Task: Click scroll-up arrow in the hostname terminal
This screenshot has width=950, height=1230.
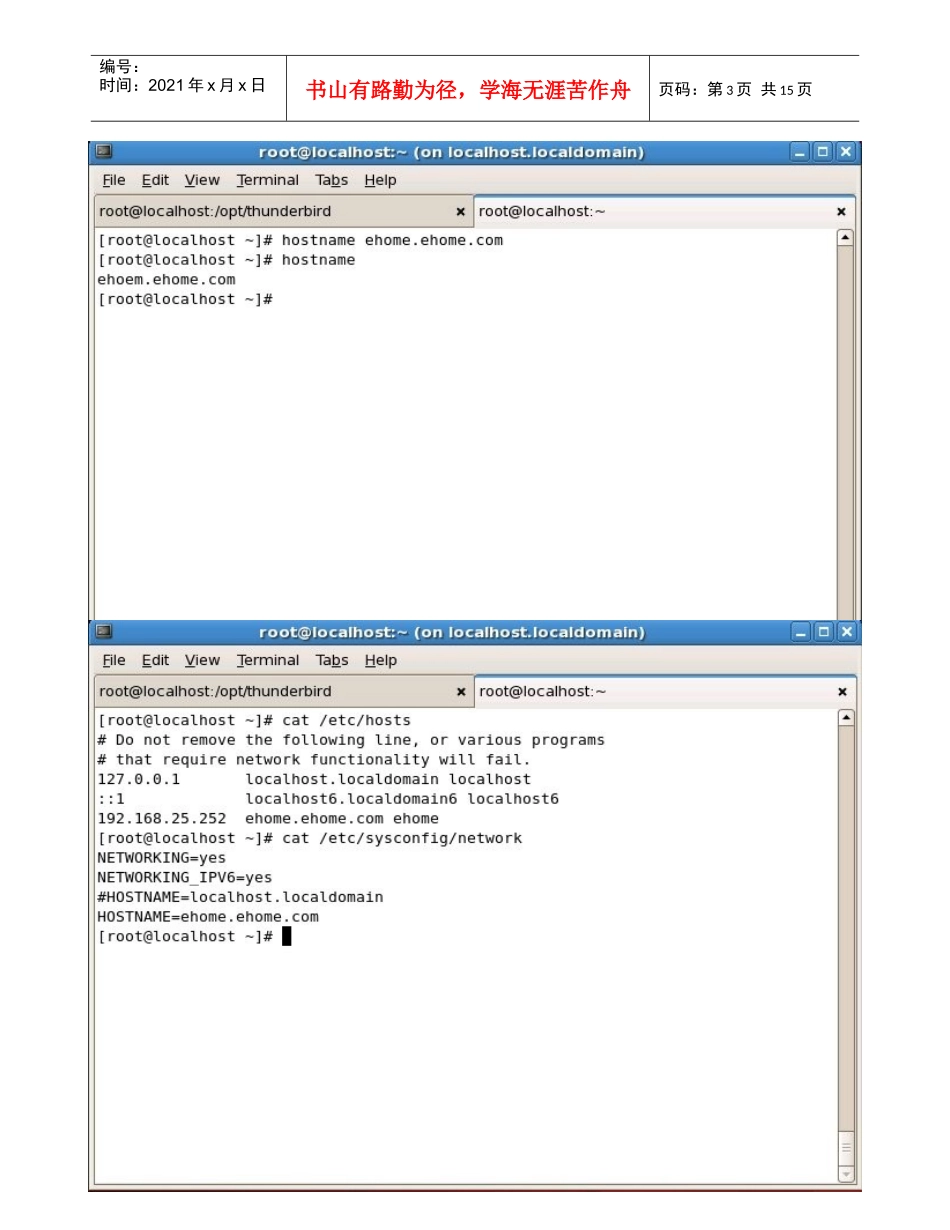Action: 845,238
